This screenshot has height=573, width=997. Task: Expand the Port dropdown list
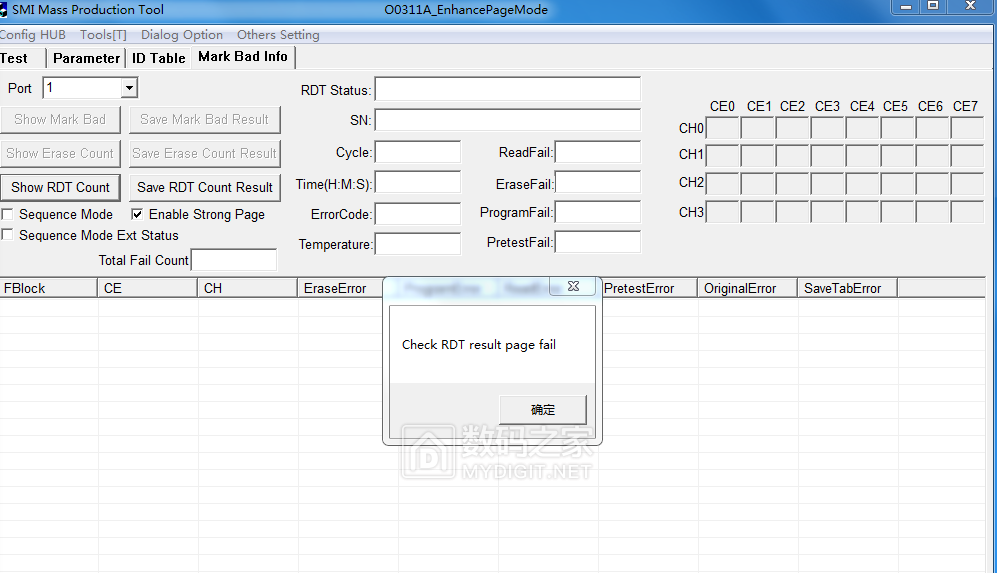(129, 88)
